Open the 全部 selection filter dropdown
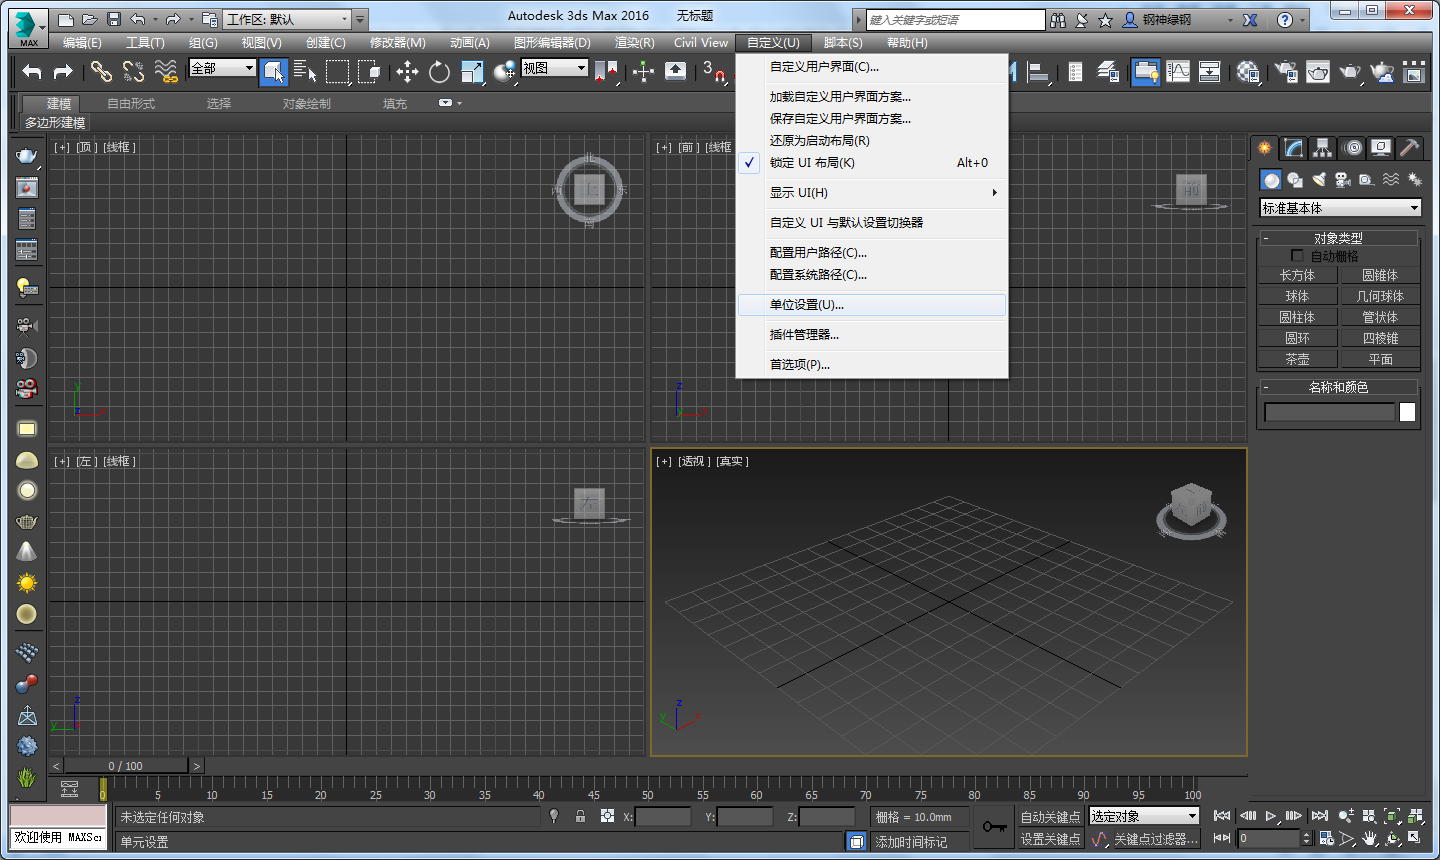Viewport: 1440px width, 860px height. click(x=223, y=68)
